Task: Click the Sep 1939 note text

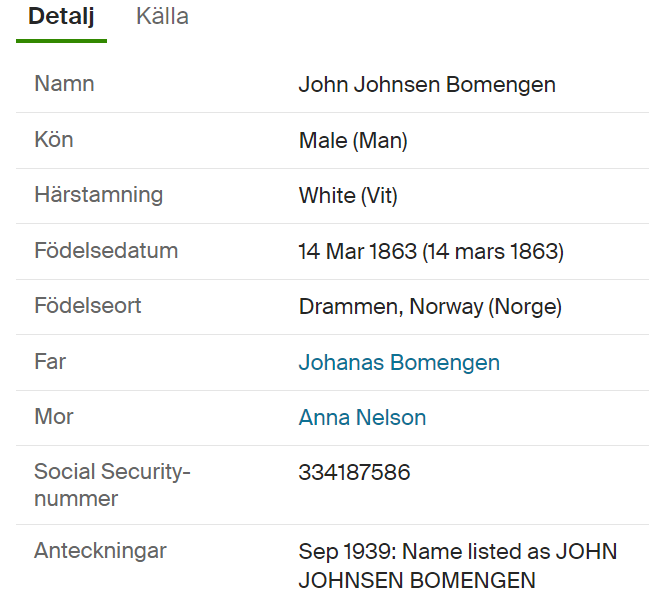Action: click(457, 566)
